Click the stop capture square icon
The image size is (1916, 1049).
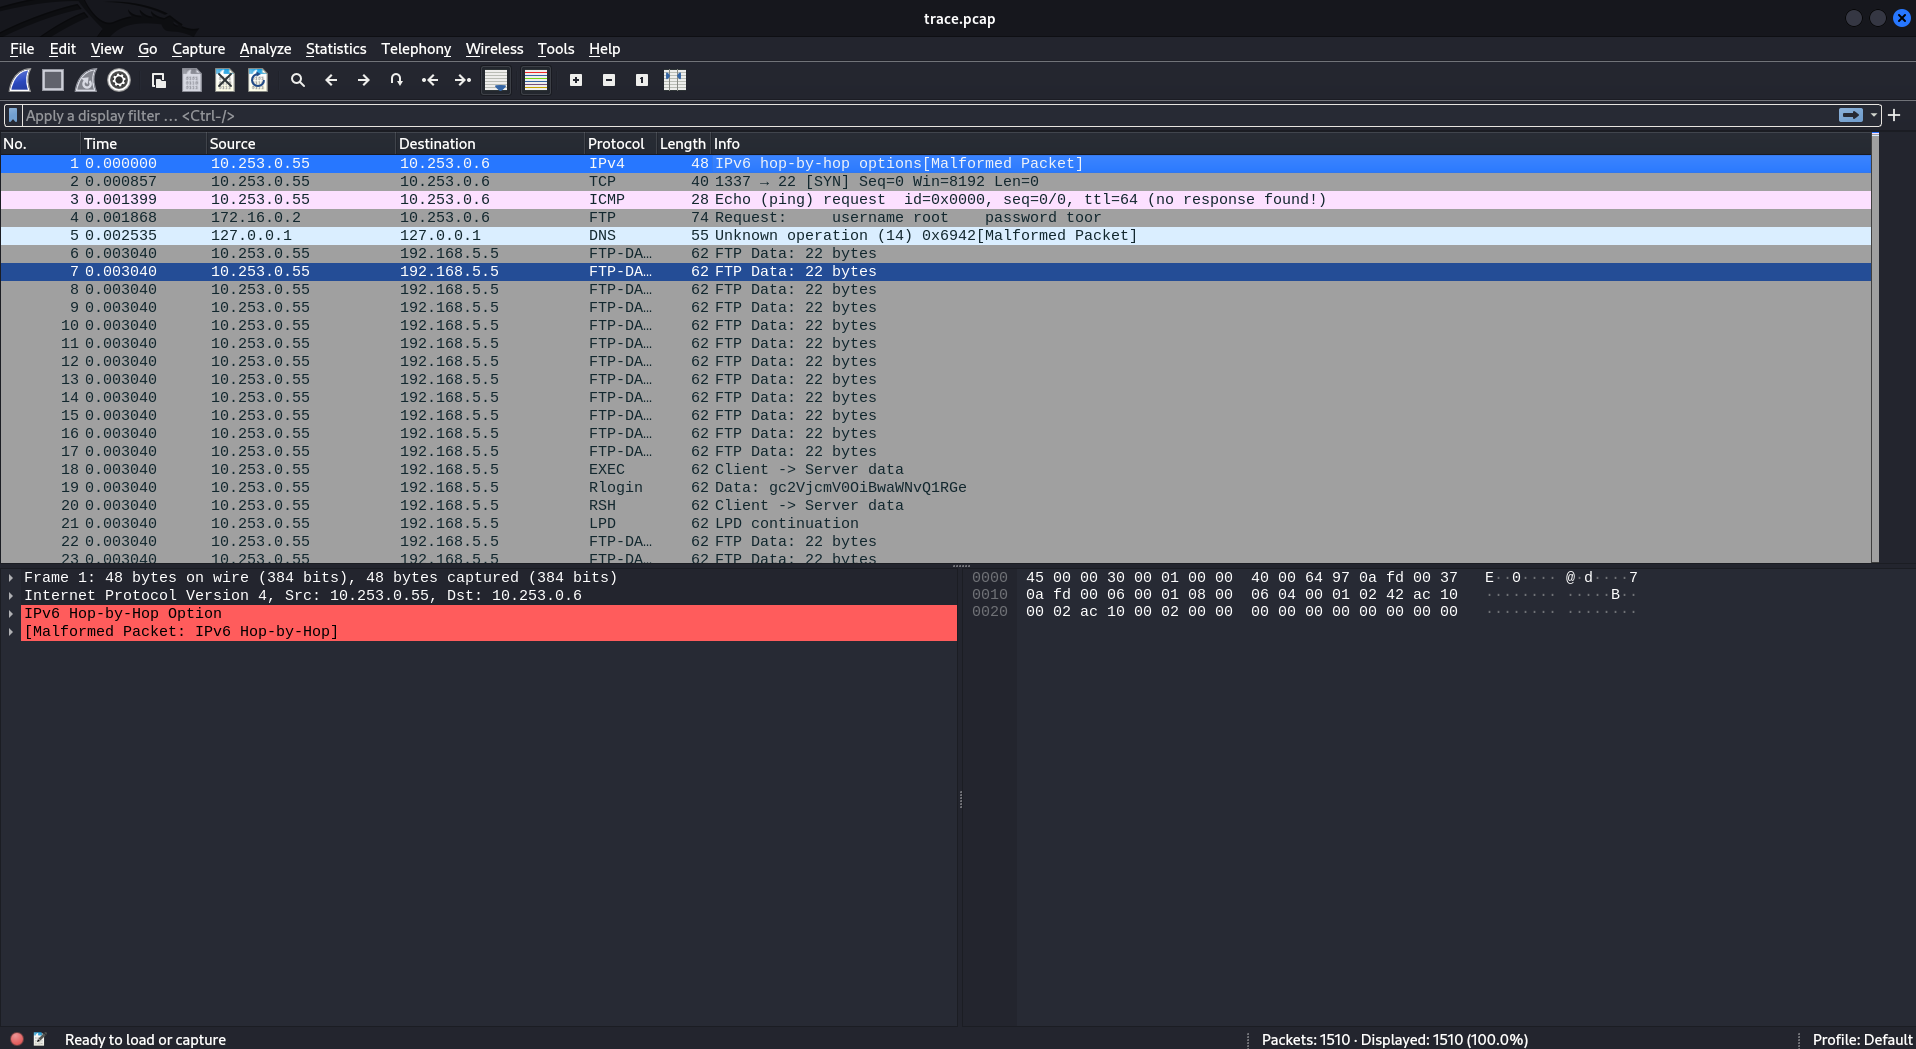[x=53, y=80]
